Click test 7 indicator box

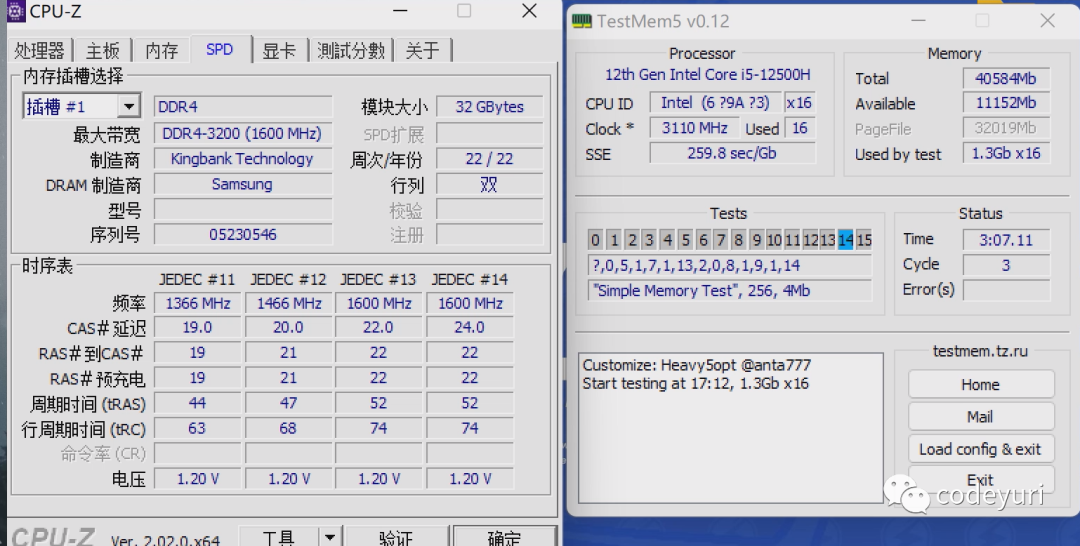click(720, 240)
